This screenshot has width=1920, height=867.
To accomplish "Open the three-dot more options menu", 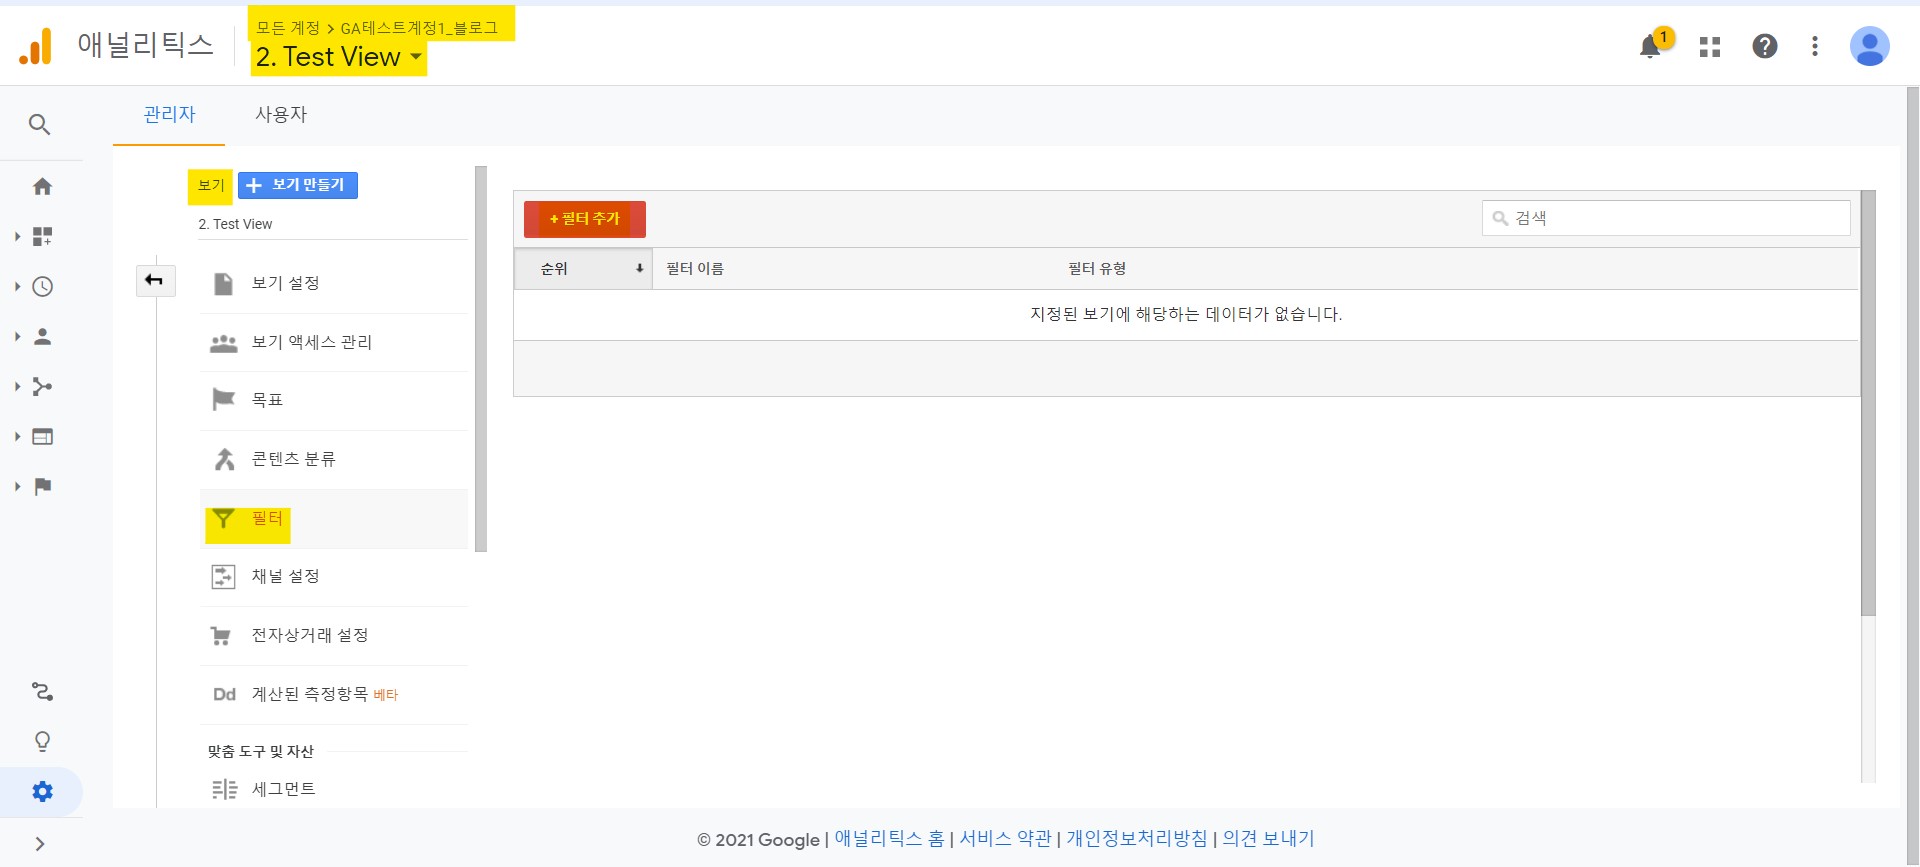I will (x=1815, y=46).
